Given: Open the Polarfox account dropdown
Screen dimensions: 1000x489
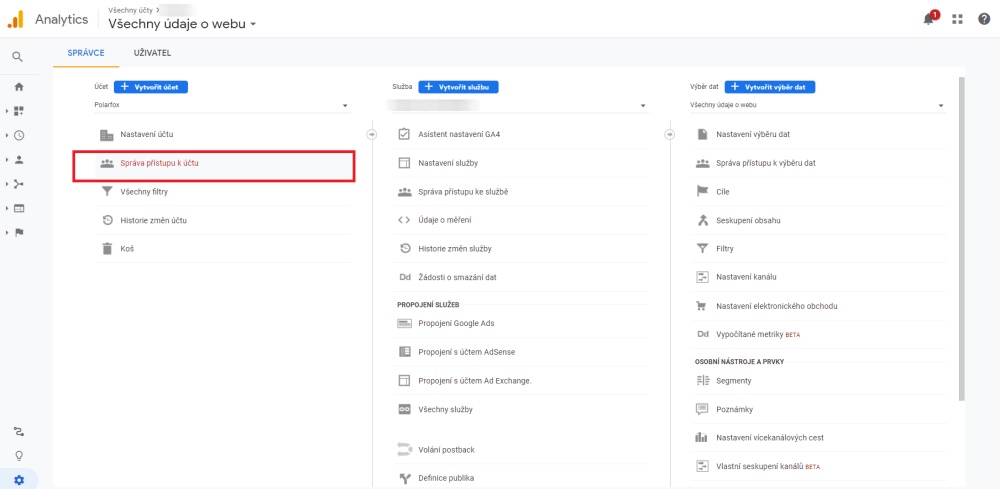Looking at the screenshot, I should pos(222,105).
